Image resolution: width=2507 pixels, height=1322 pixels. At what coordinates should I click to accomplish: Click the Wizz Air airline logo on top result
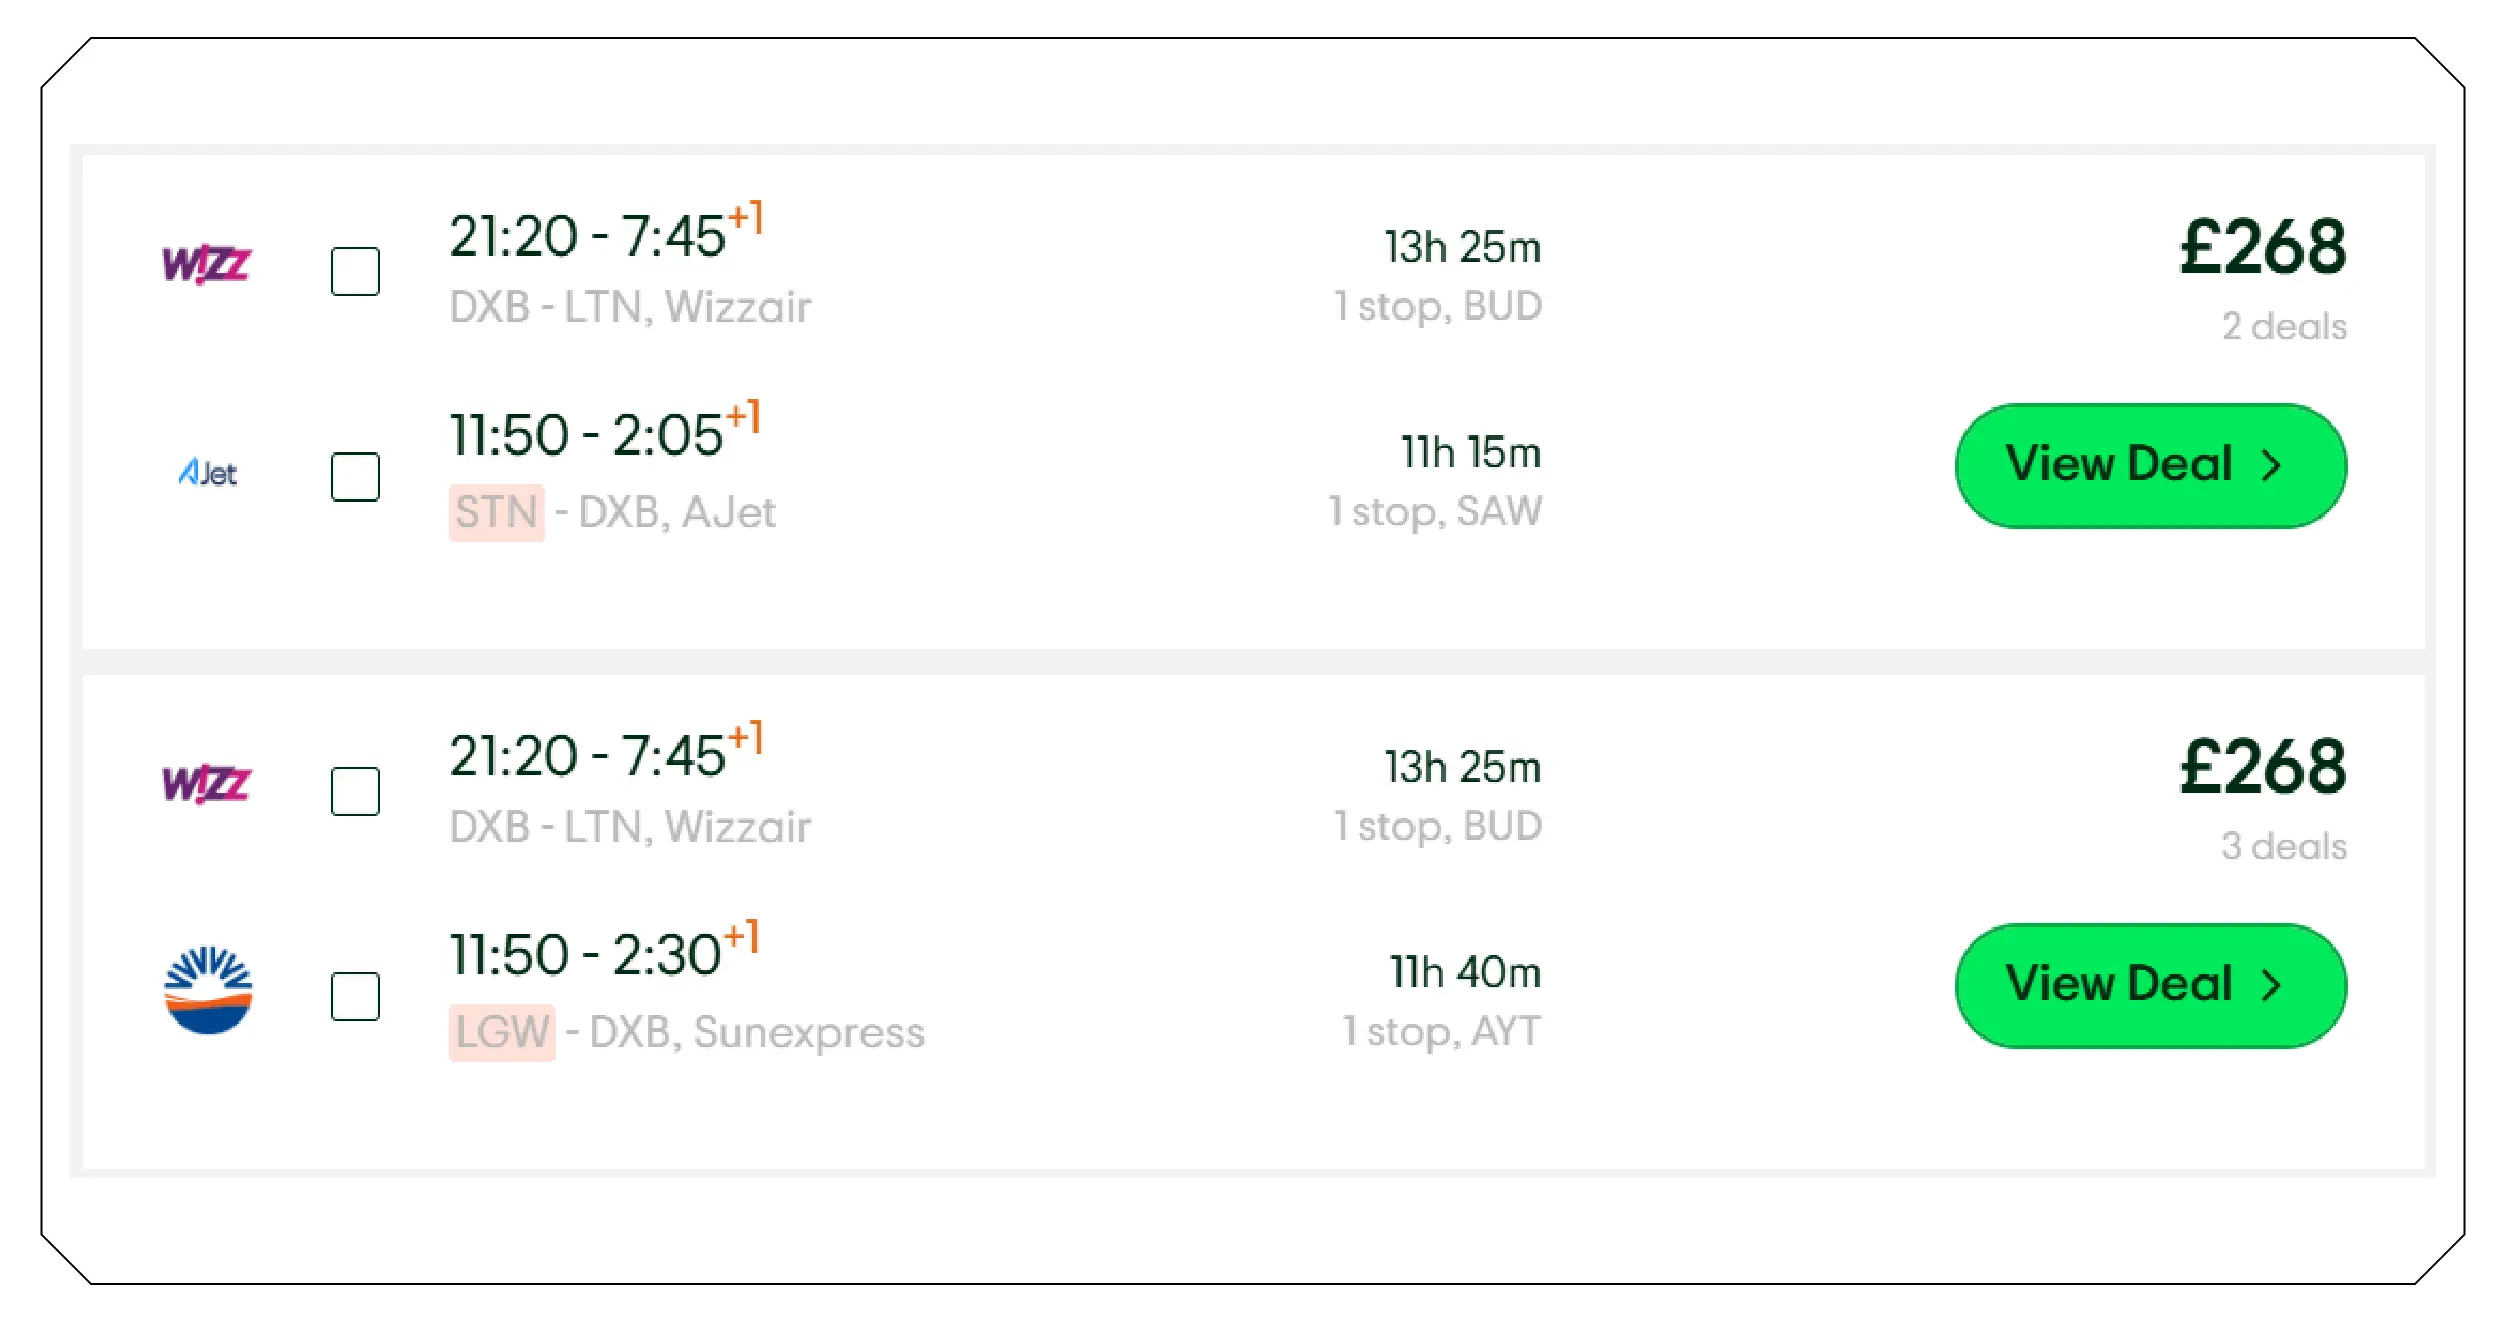tap(207, 264)
